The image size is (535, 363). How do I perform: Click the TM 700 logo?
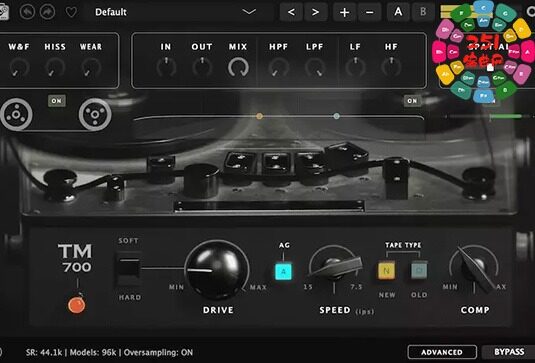click(x=75, y=258)
